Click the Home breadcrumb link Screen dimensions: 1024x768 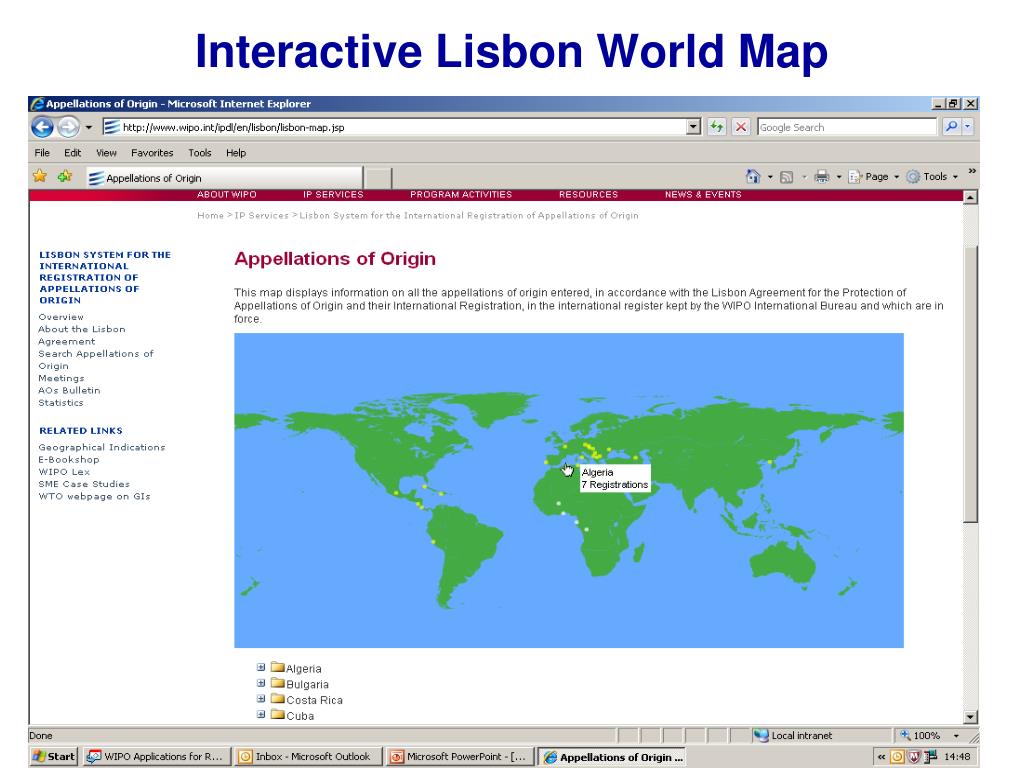point(210,216)
